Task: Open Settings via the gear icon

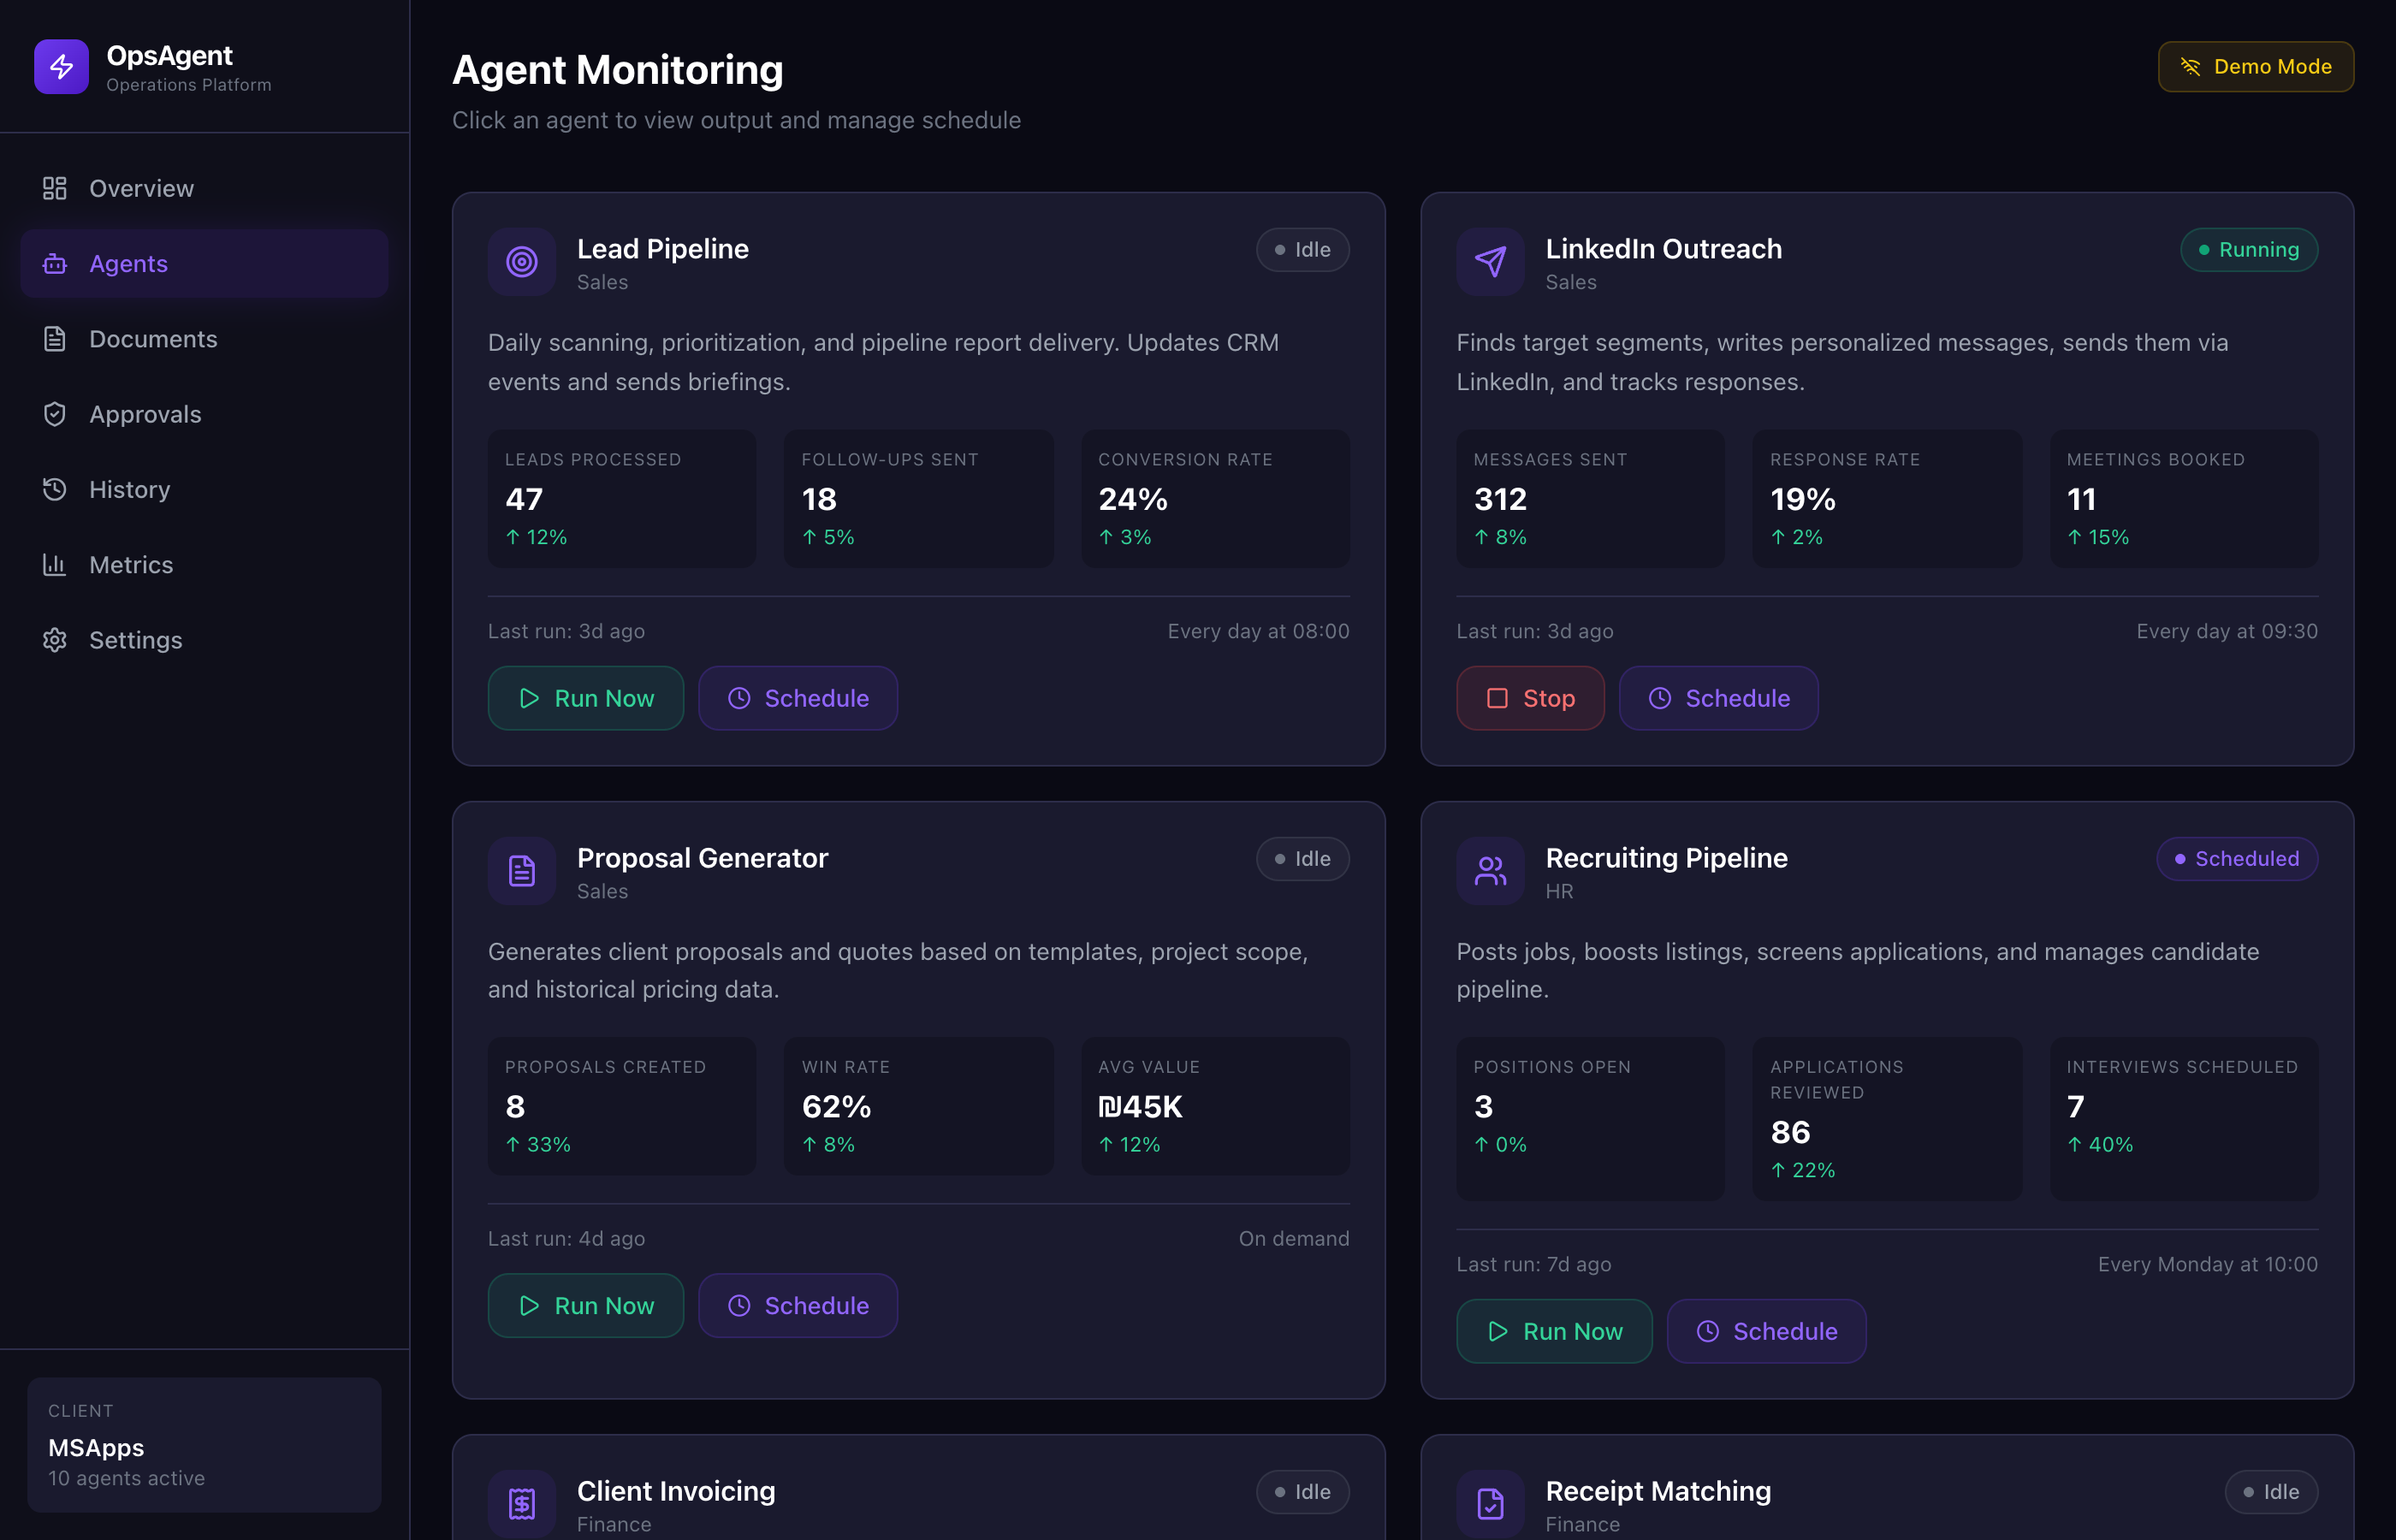Action: 55,640
